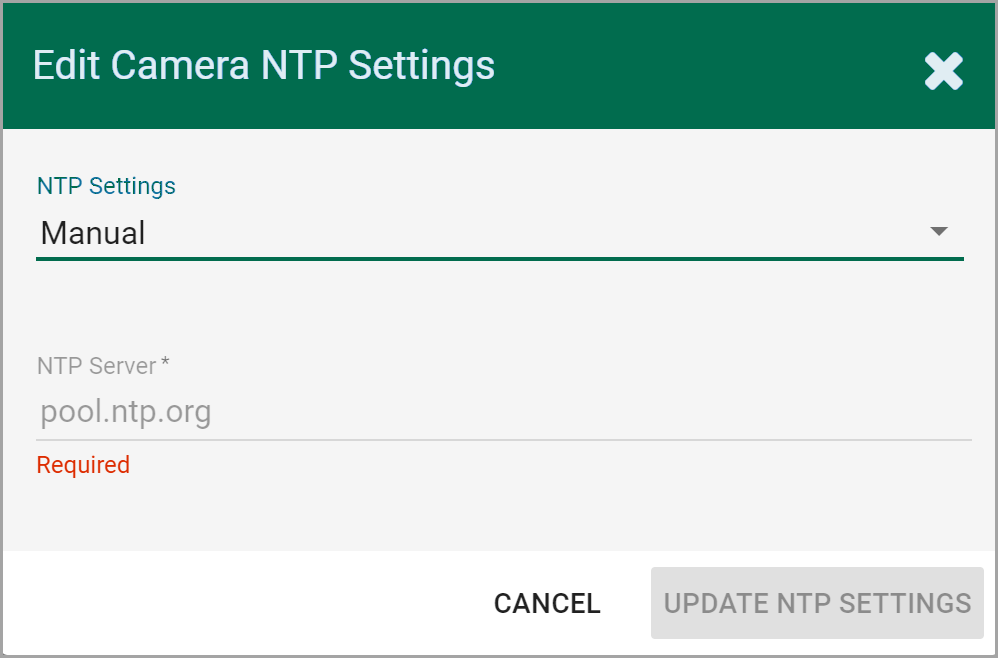The width and height of the screenshot is (998, 658).
Task: Expand the NTP Settings dropdown arrow
Action: [x=938, y=232]
